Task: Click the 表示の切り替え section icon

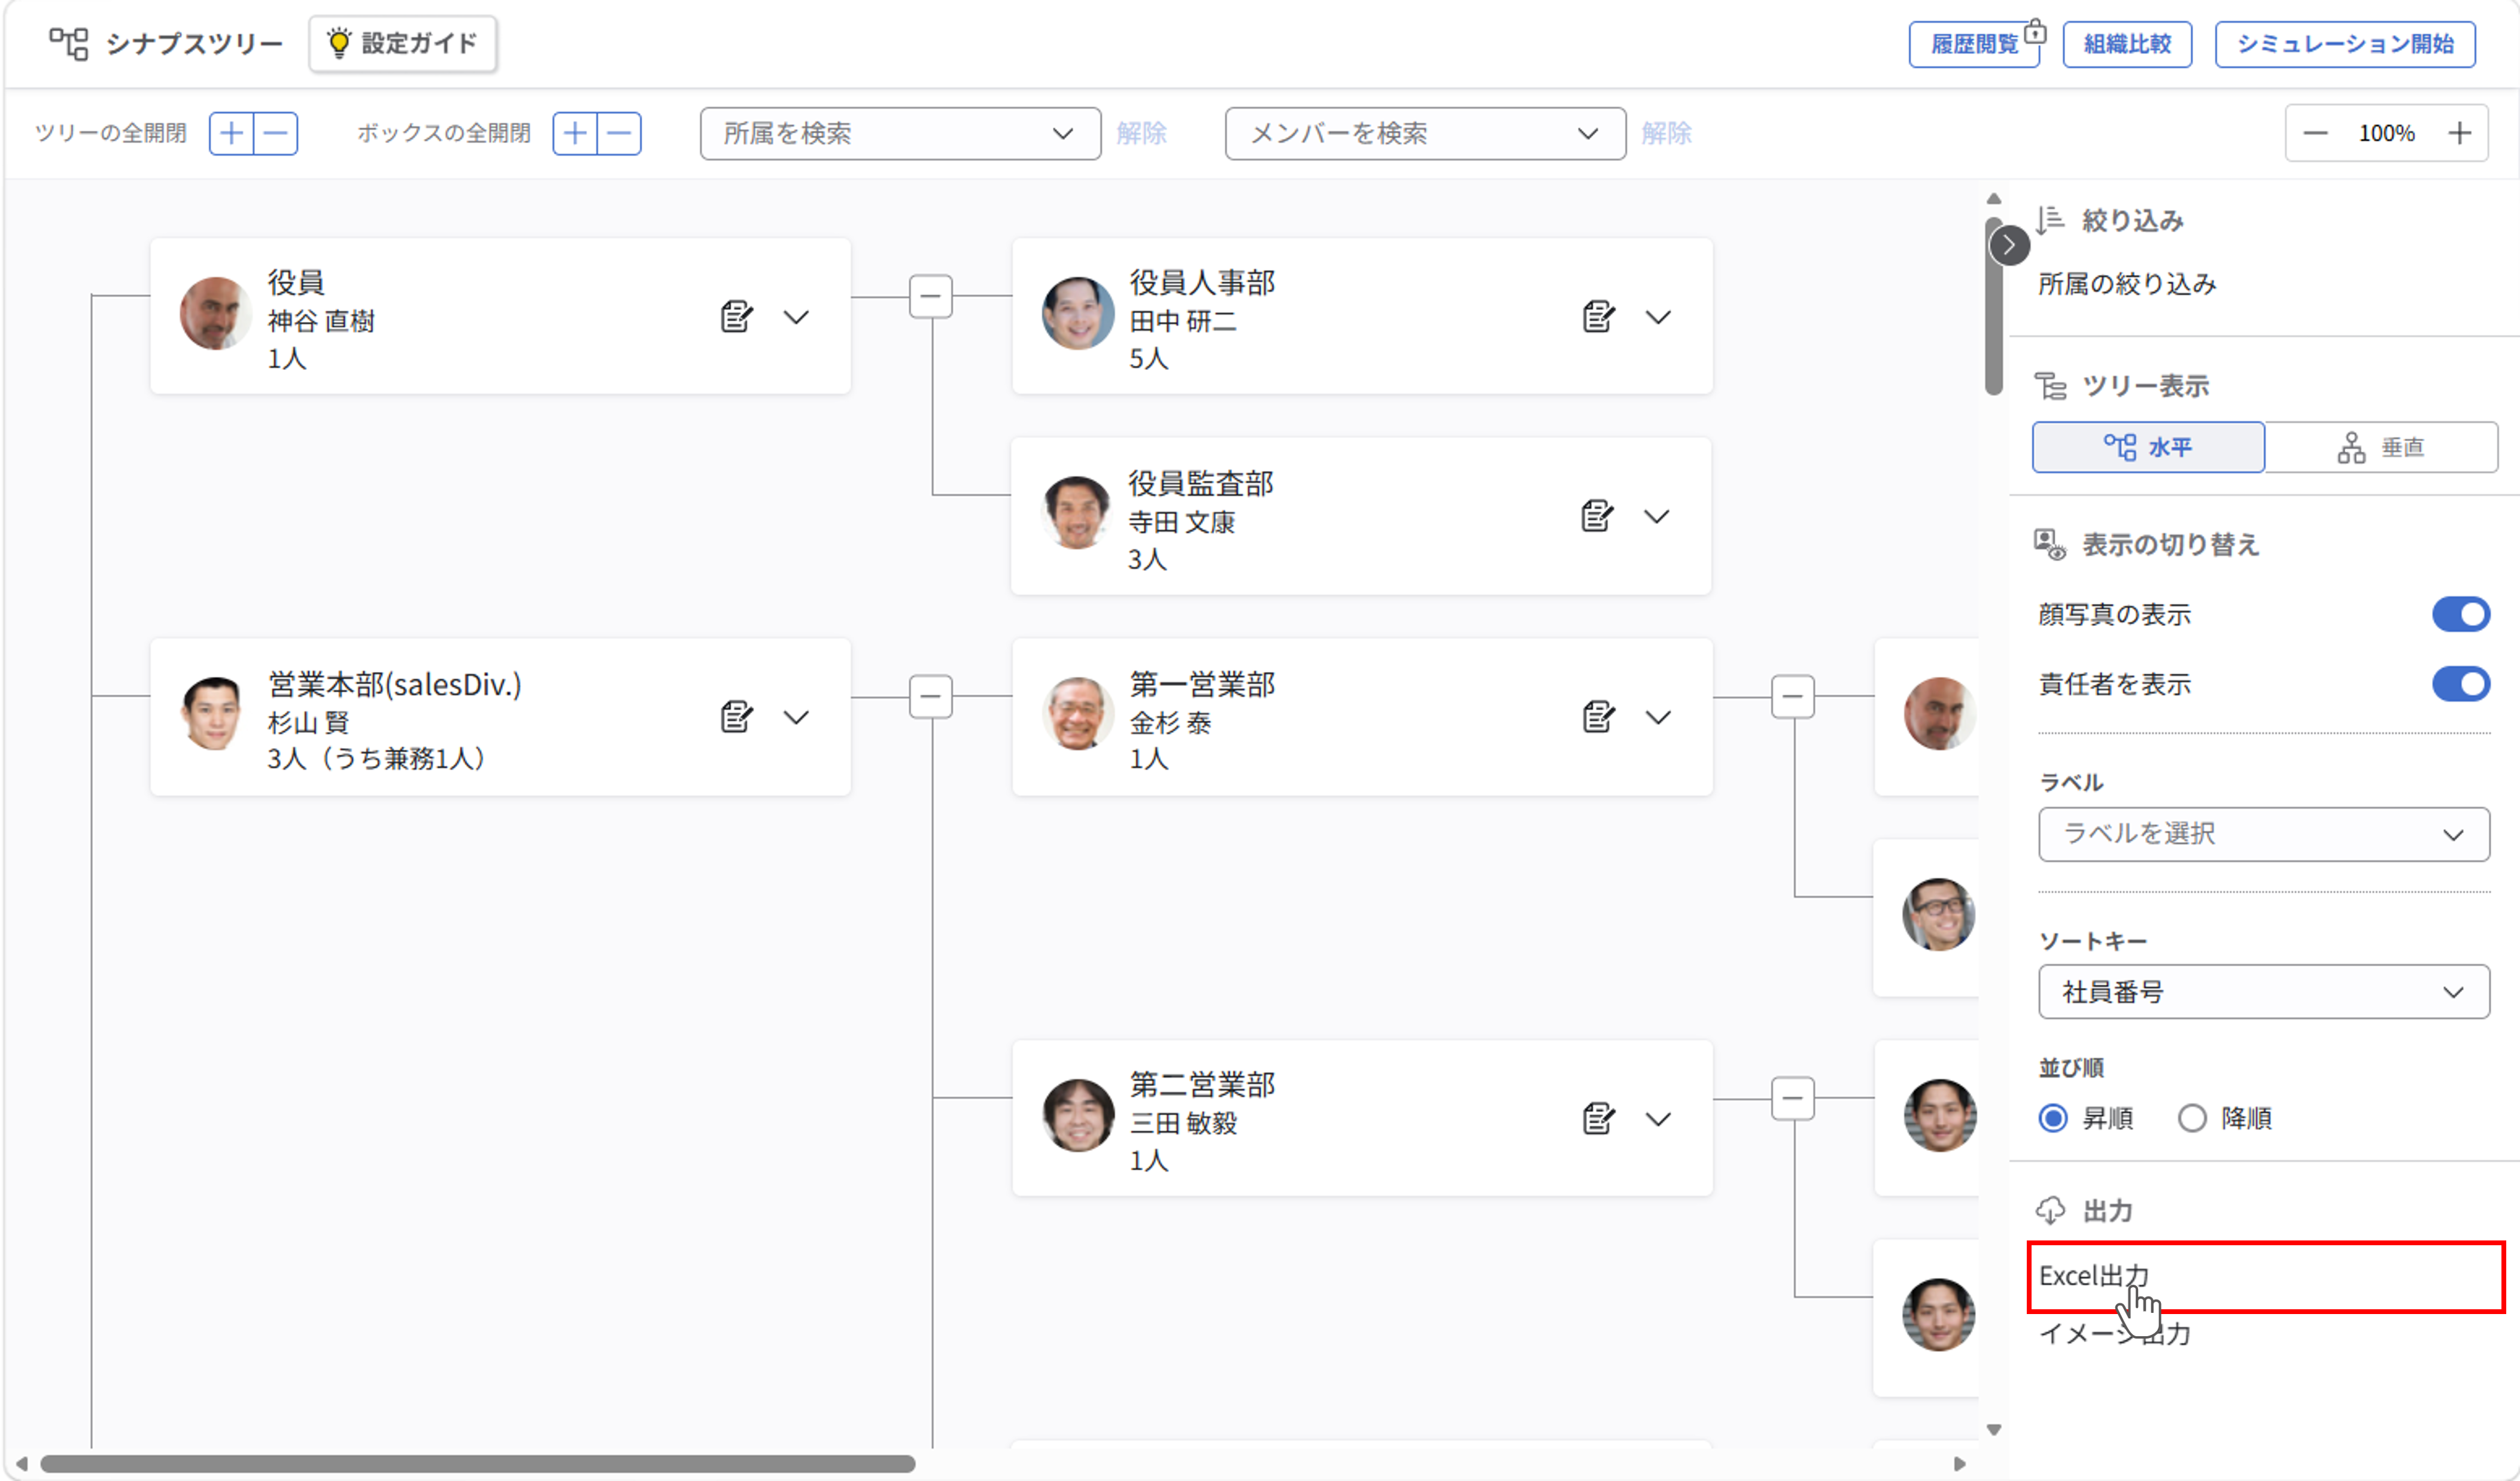Action: click(2050, 545)
